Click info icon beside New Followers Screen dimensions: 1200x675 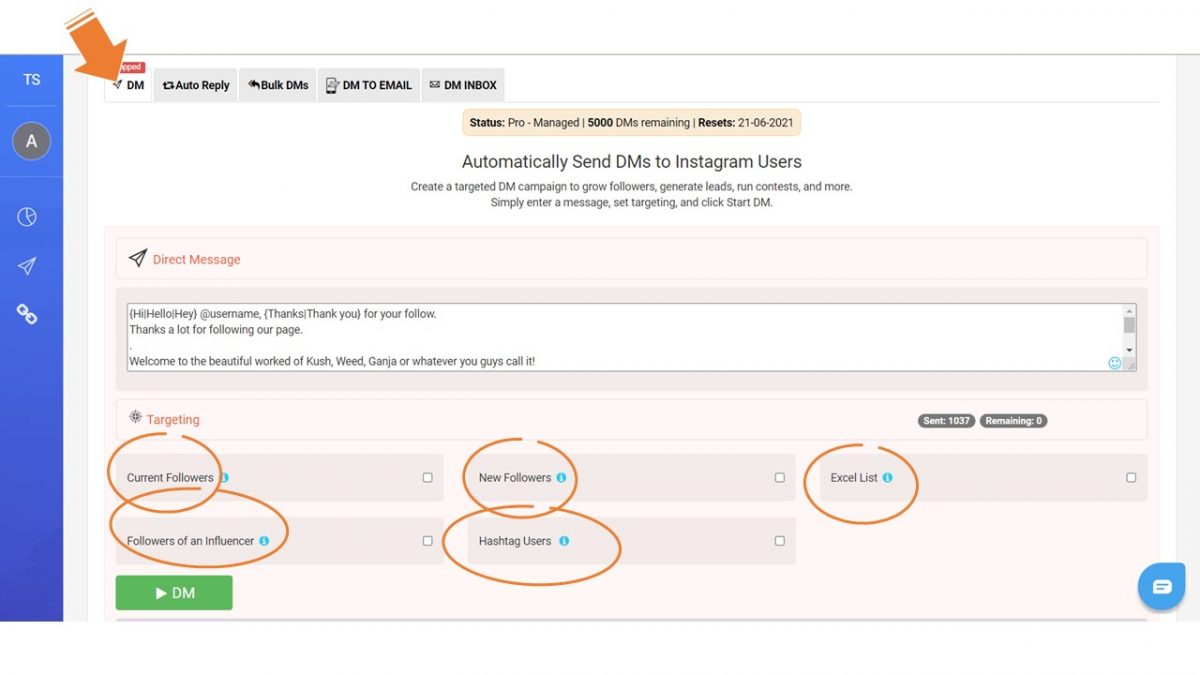[x=561, y=478]
